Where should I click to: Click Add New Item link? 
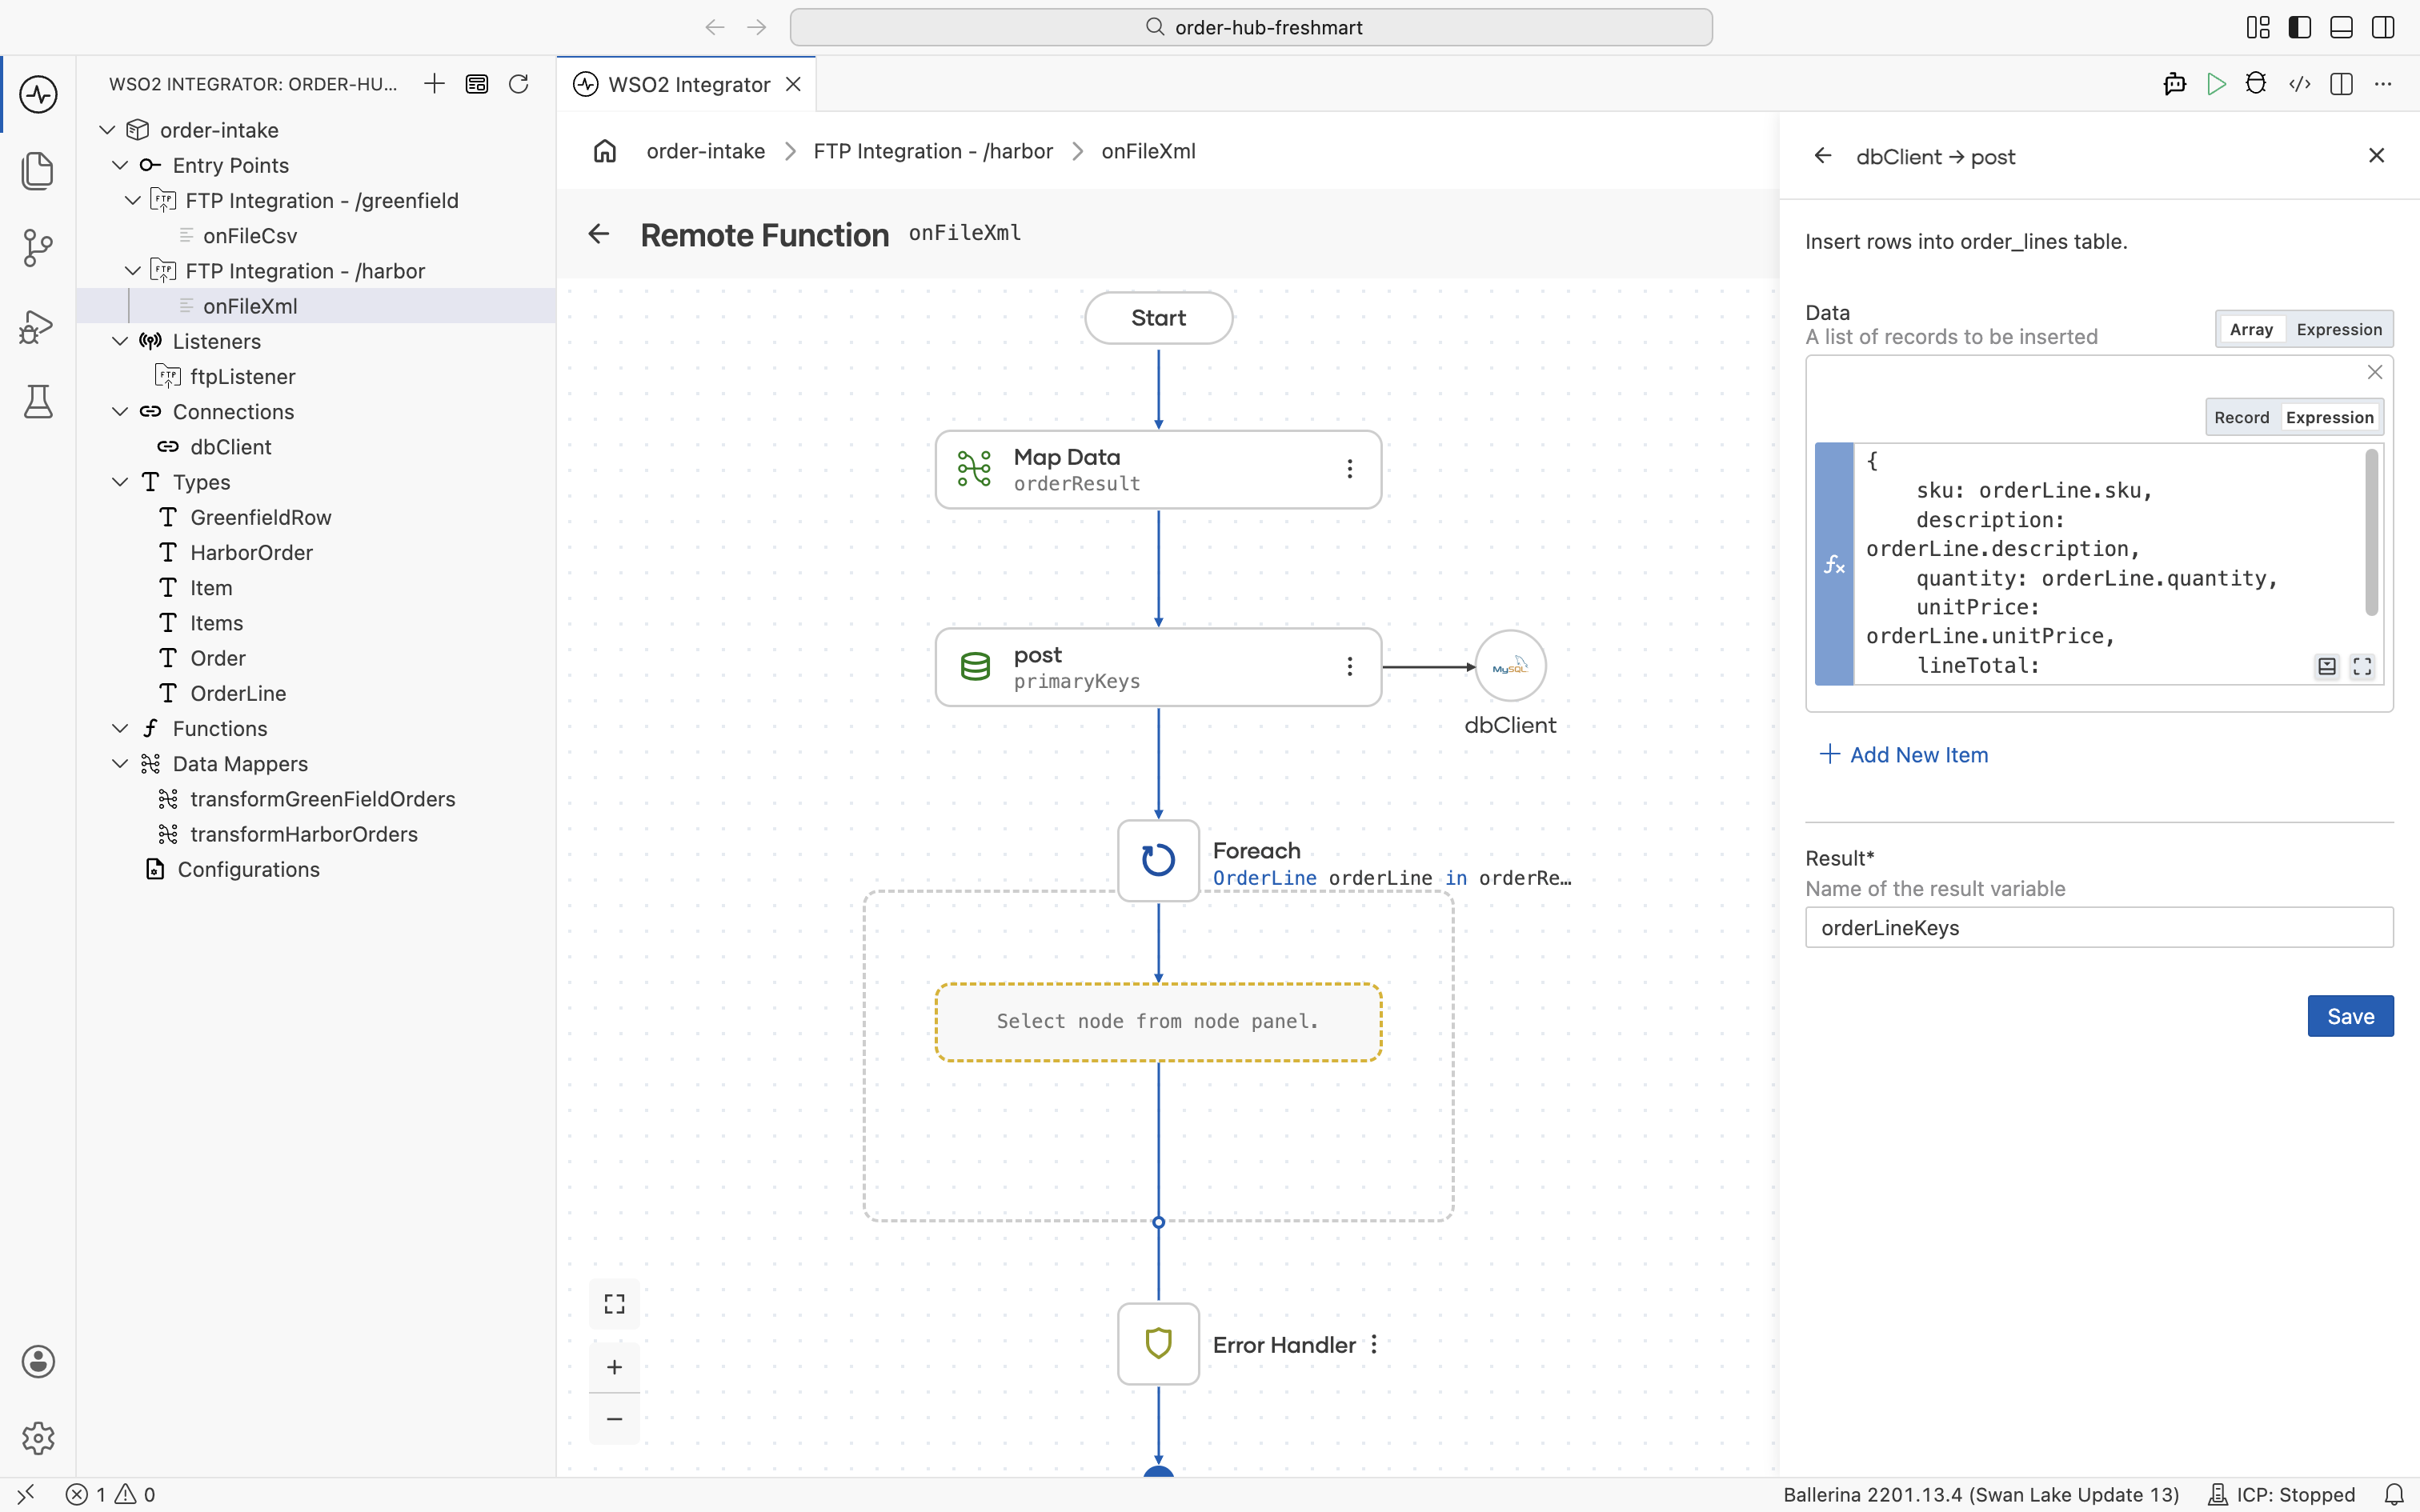1903,754
